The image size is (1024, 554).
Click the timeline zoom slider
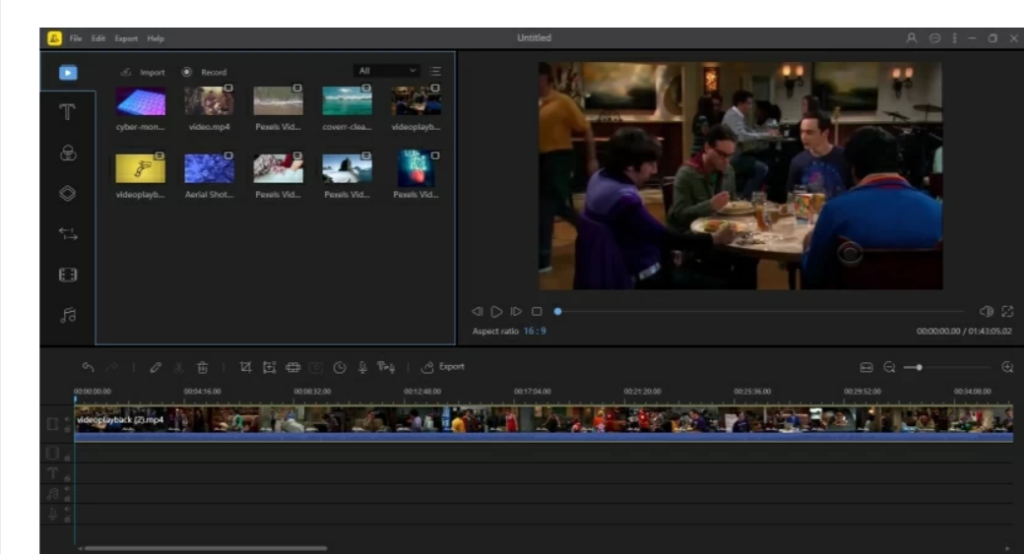(x=919, y=367)
